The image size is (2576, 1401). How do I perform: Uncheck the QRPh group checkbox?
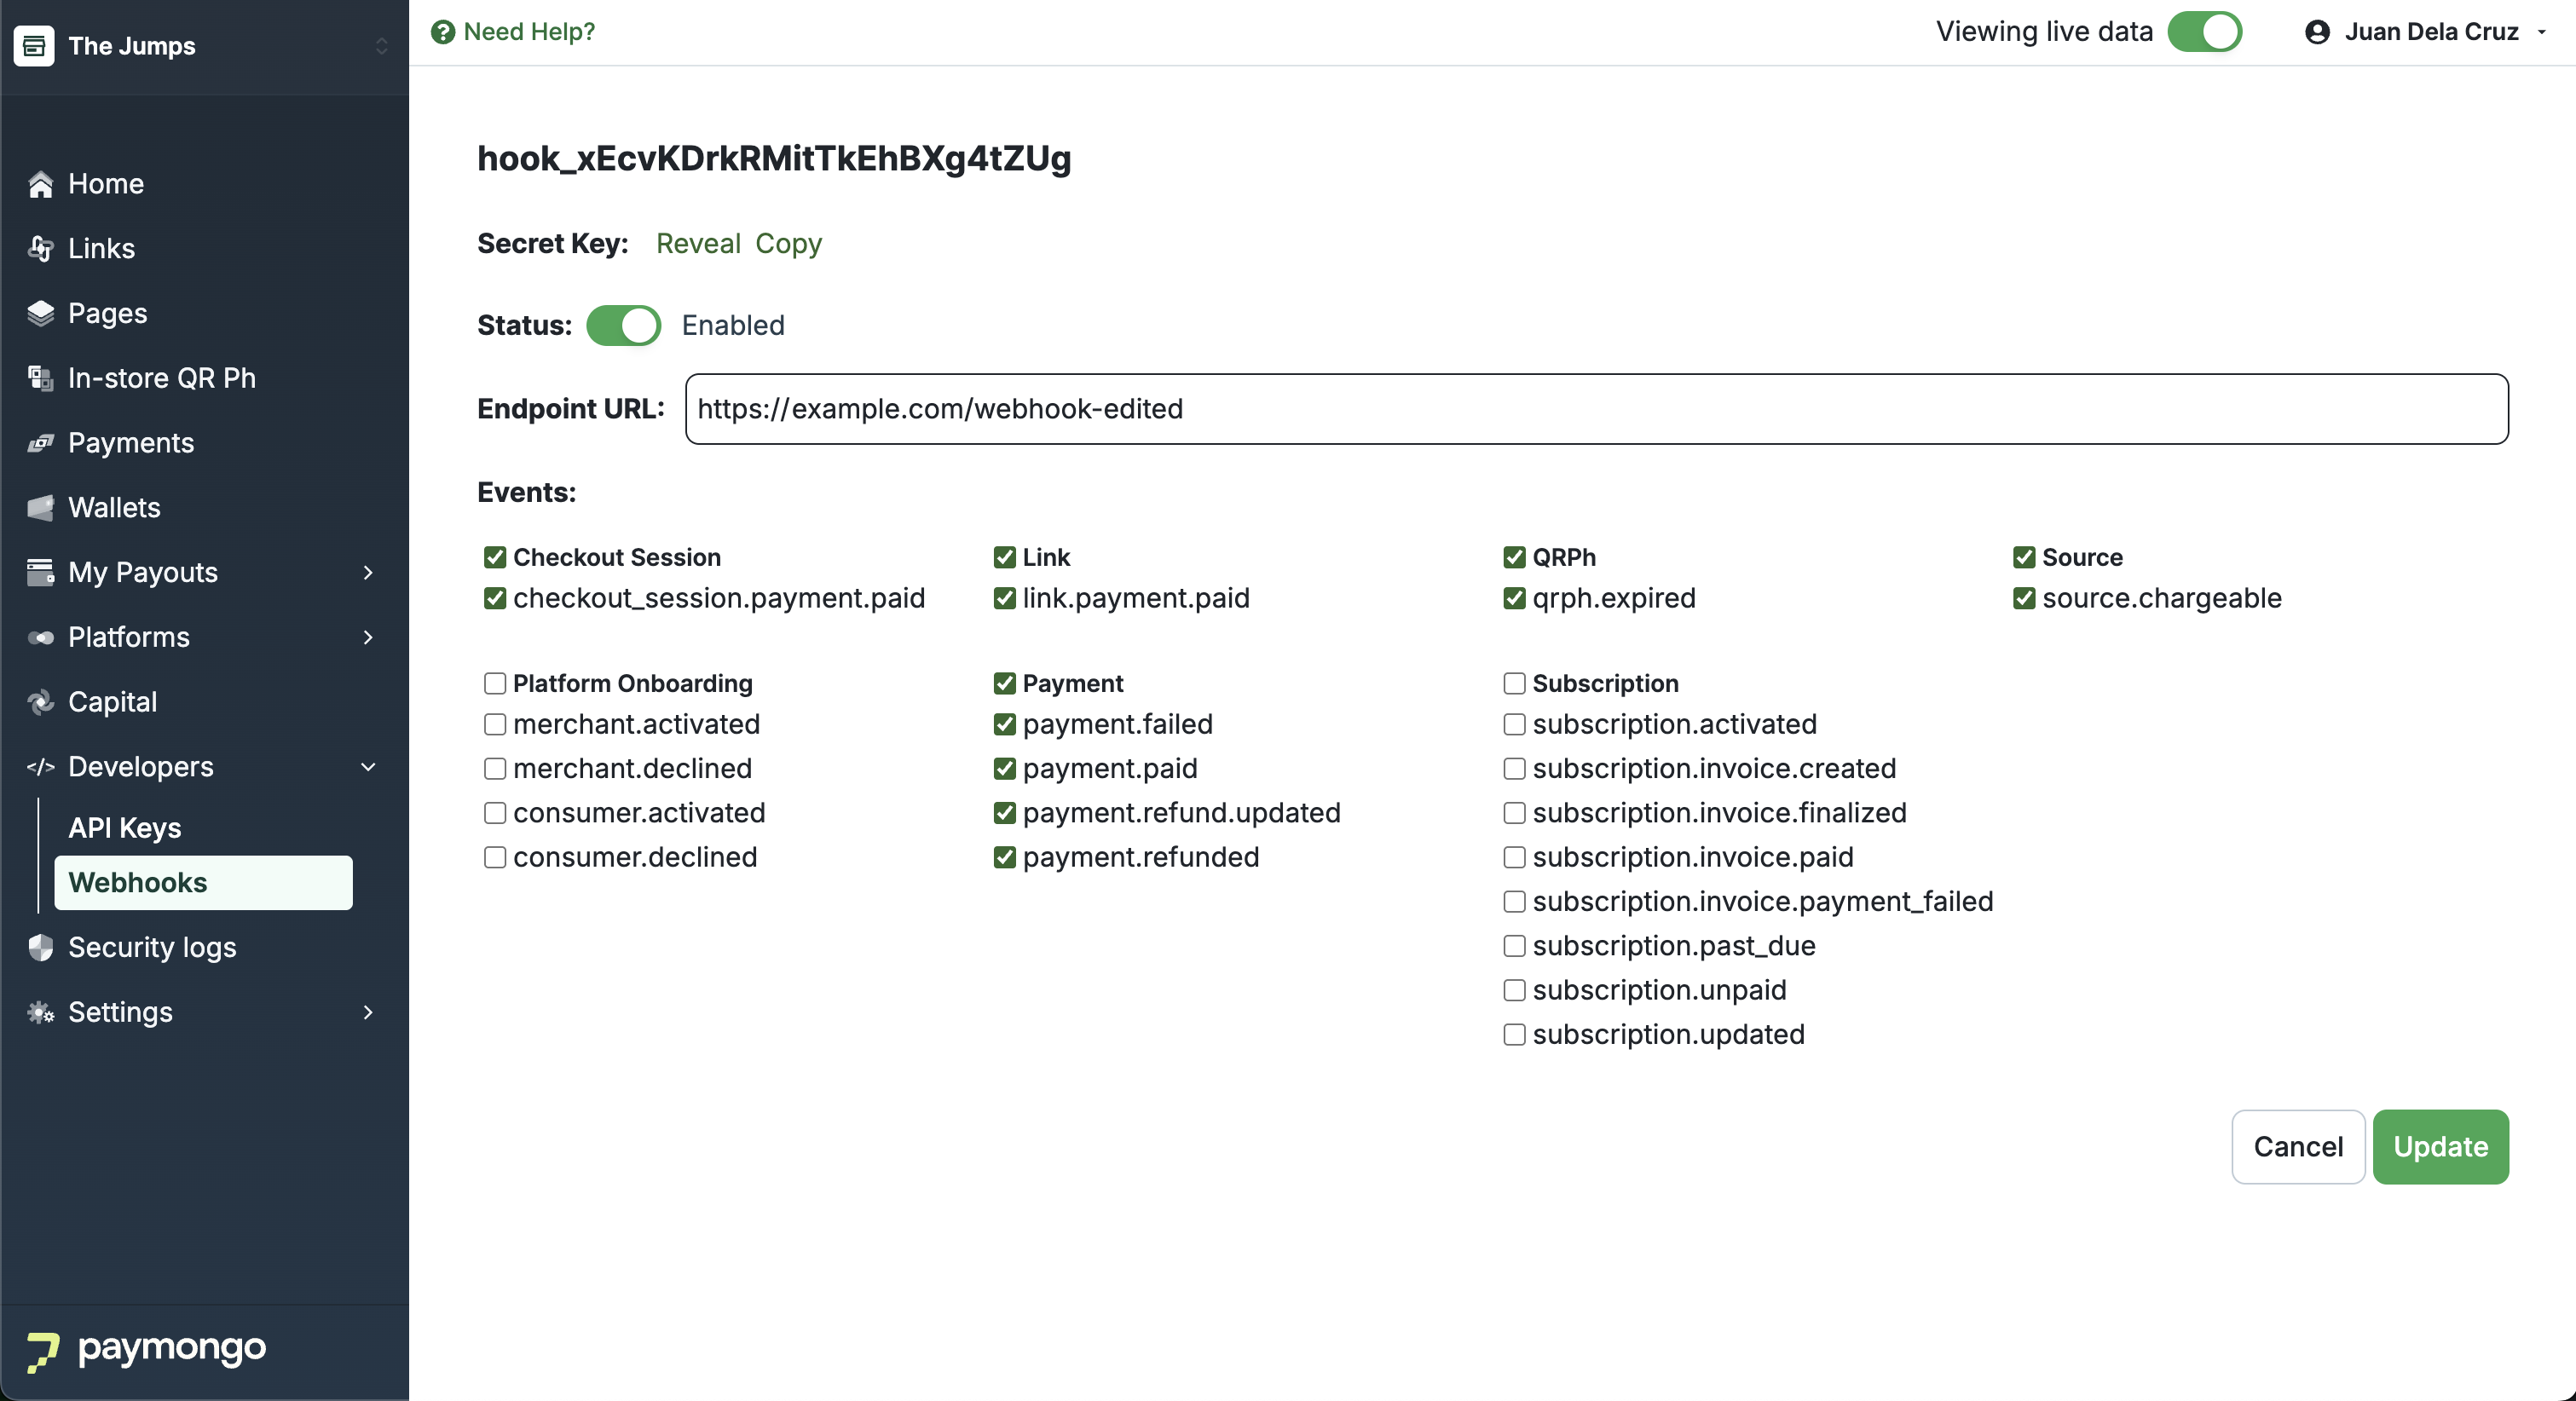pyautogui.click(x=1515, y=558)
